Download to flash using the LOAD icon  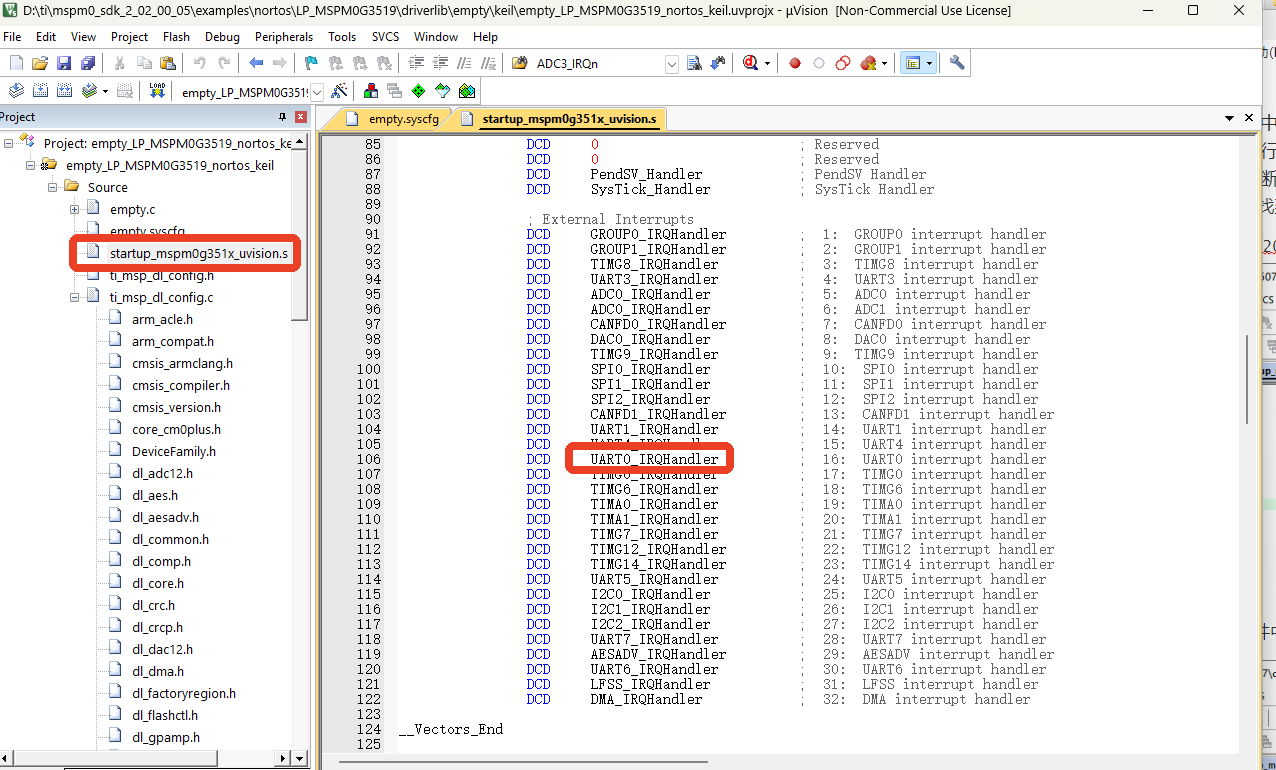pos(157,91)
